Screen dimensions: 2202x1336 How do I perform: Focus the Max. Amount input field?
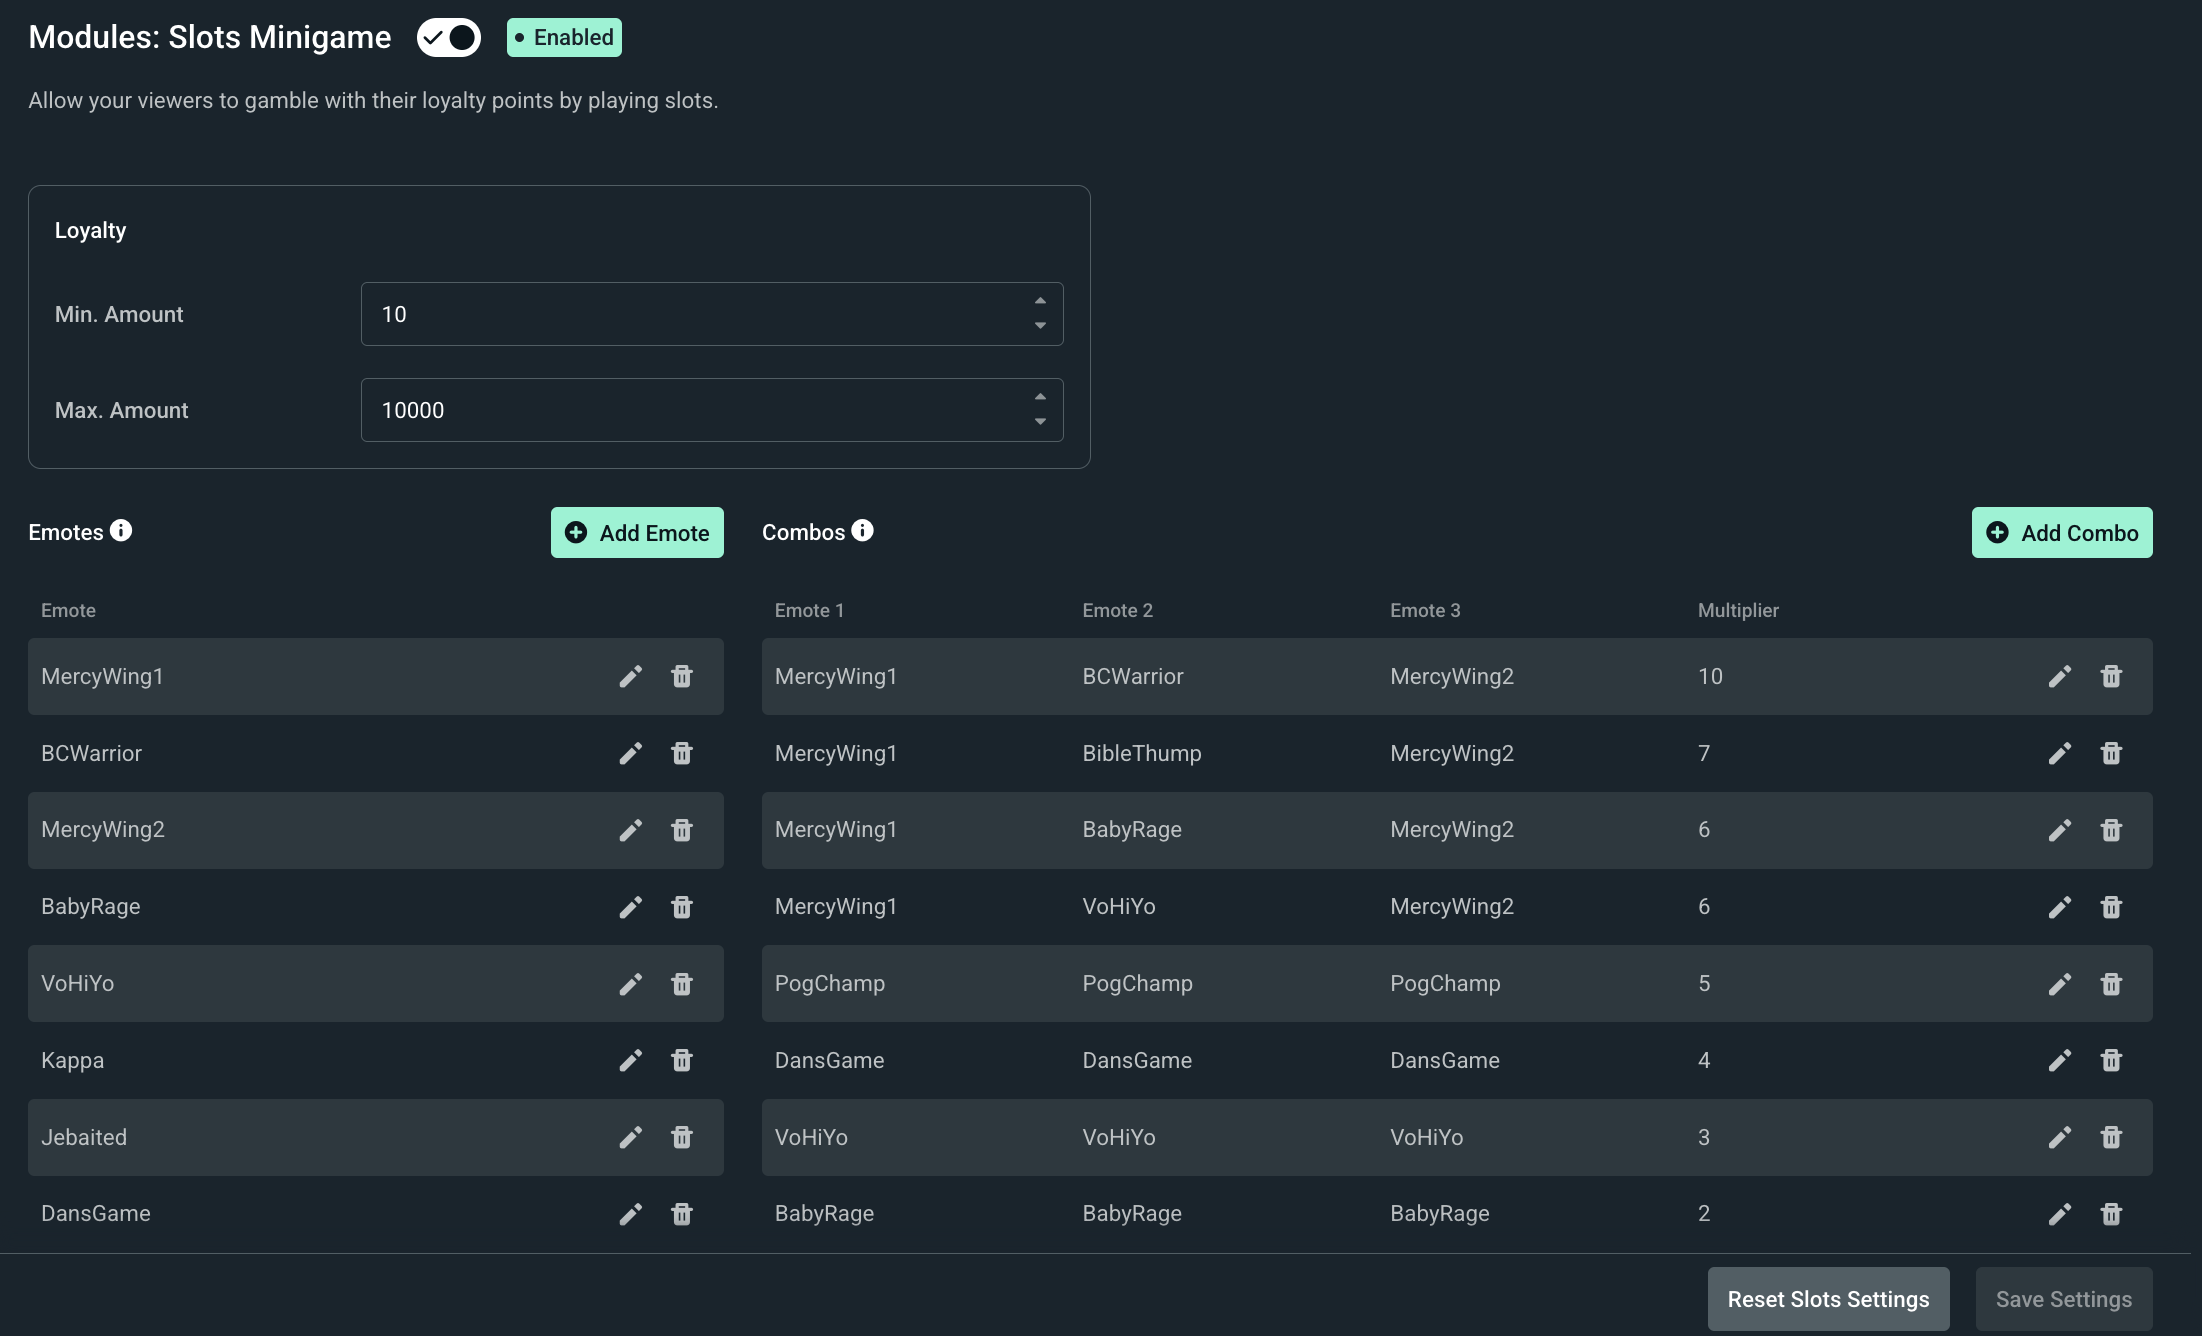click(712, 410)
